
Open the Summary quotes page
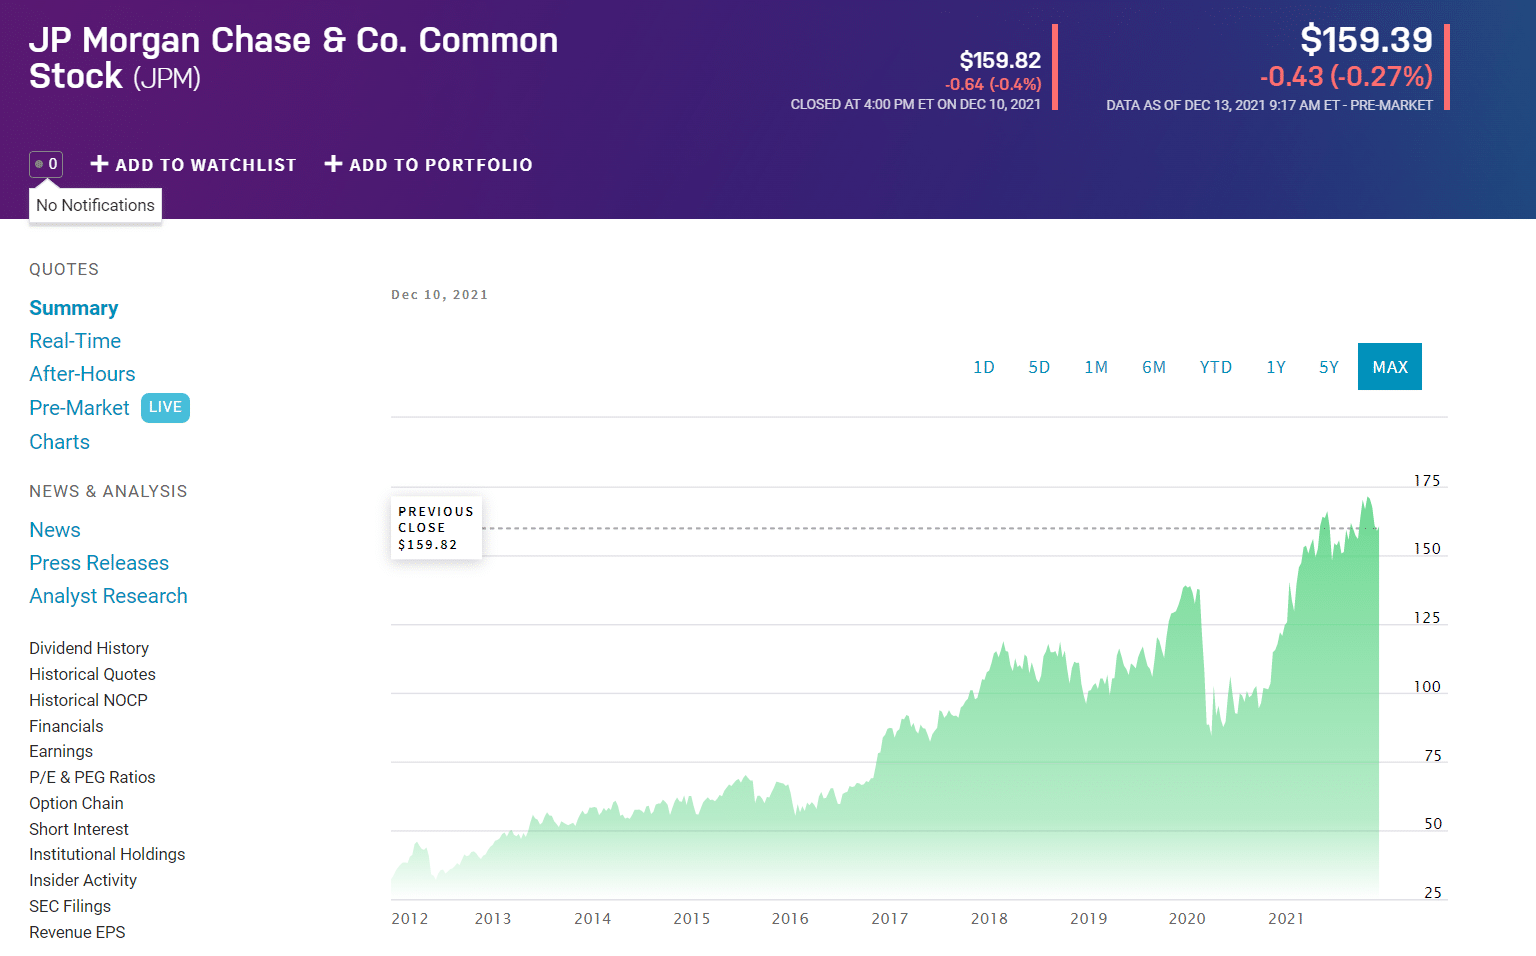tap(74, 308)
